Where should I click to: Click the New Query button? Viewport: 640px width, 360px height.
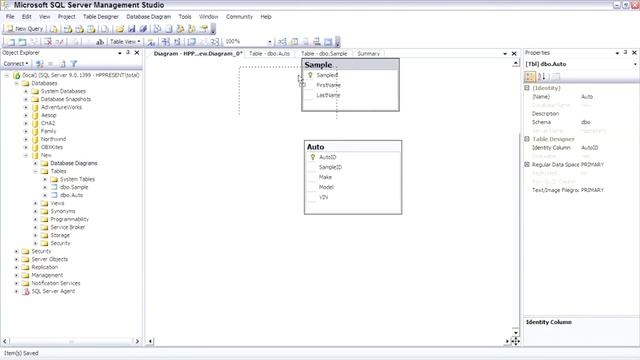pyautogui.click(x=24, y=29)
